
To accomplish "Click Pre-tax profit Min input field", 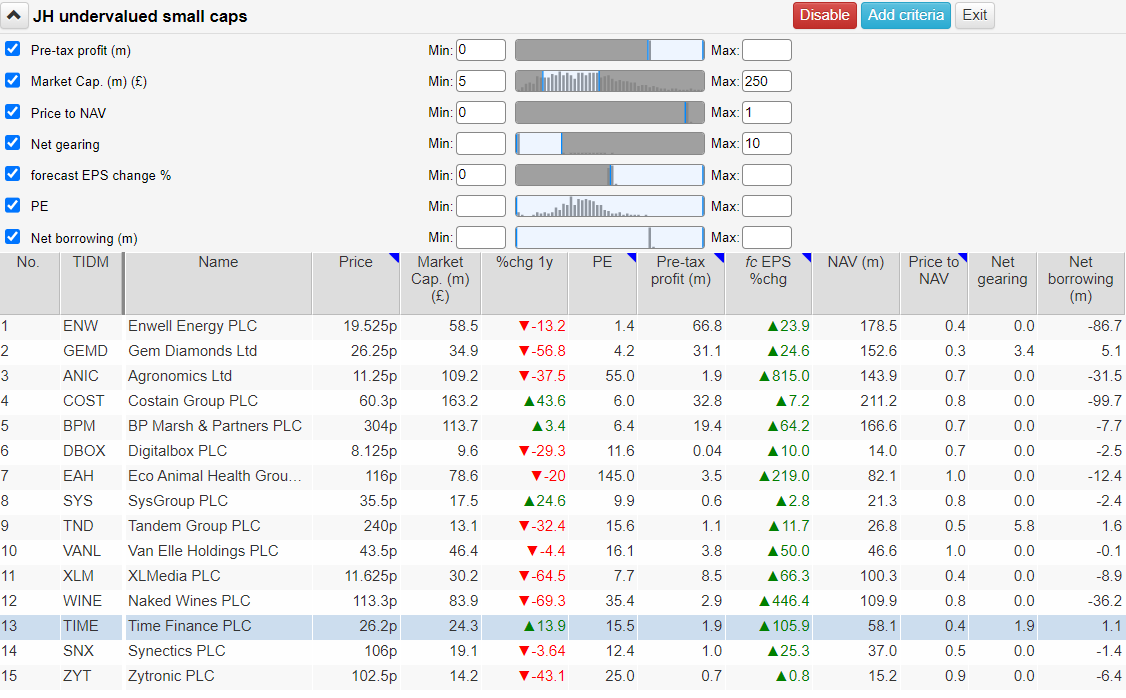I will click(x=480, y=50).
